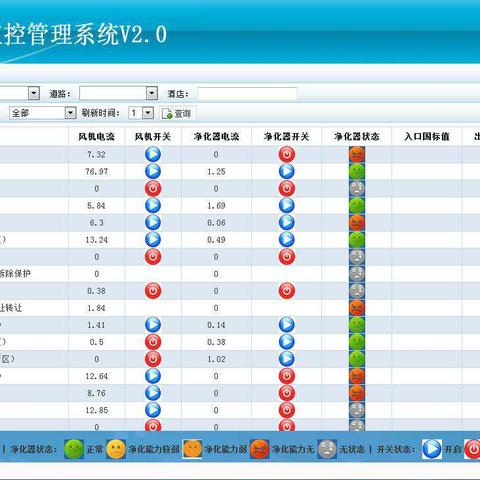Screen dimensions: 480x480
Task: Select the 1.69 purifier current cell
Action: pyautogui.click(x=216, y=206)
